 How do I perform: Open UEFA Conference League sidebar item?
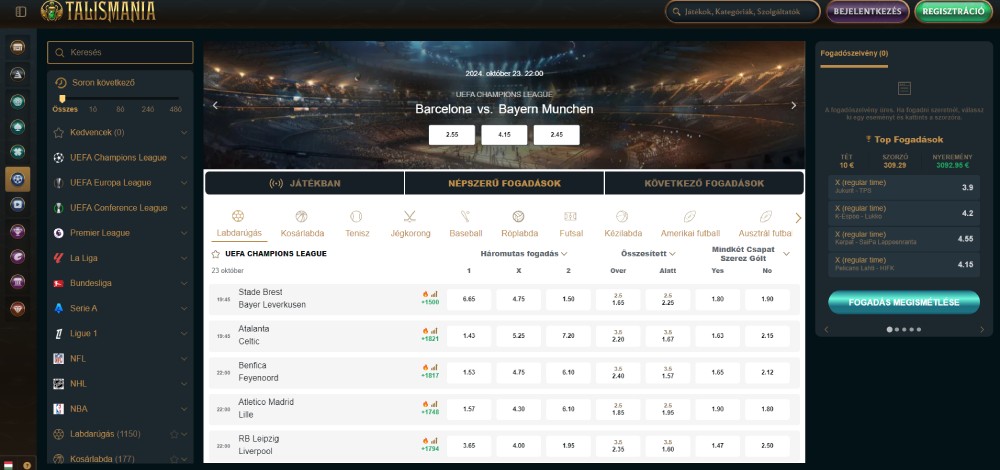121,208
